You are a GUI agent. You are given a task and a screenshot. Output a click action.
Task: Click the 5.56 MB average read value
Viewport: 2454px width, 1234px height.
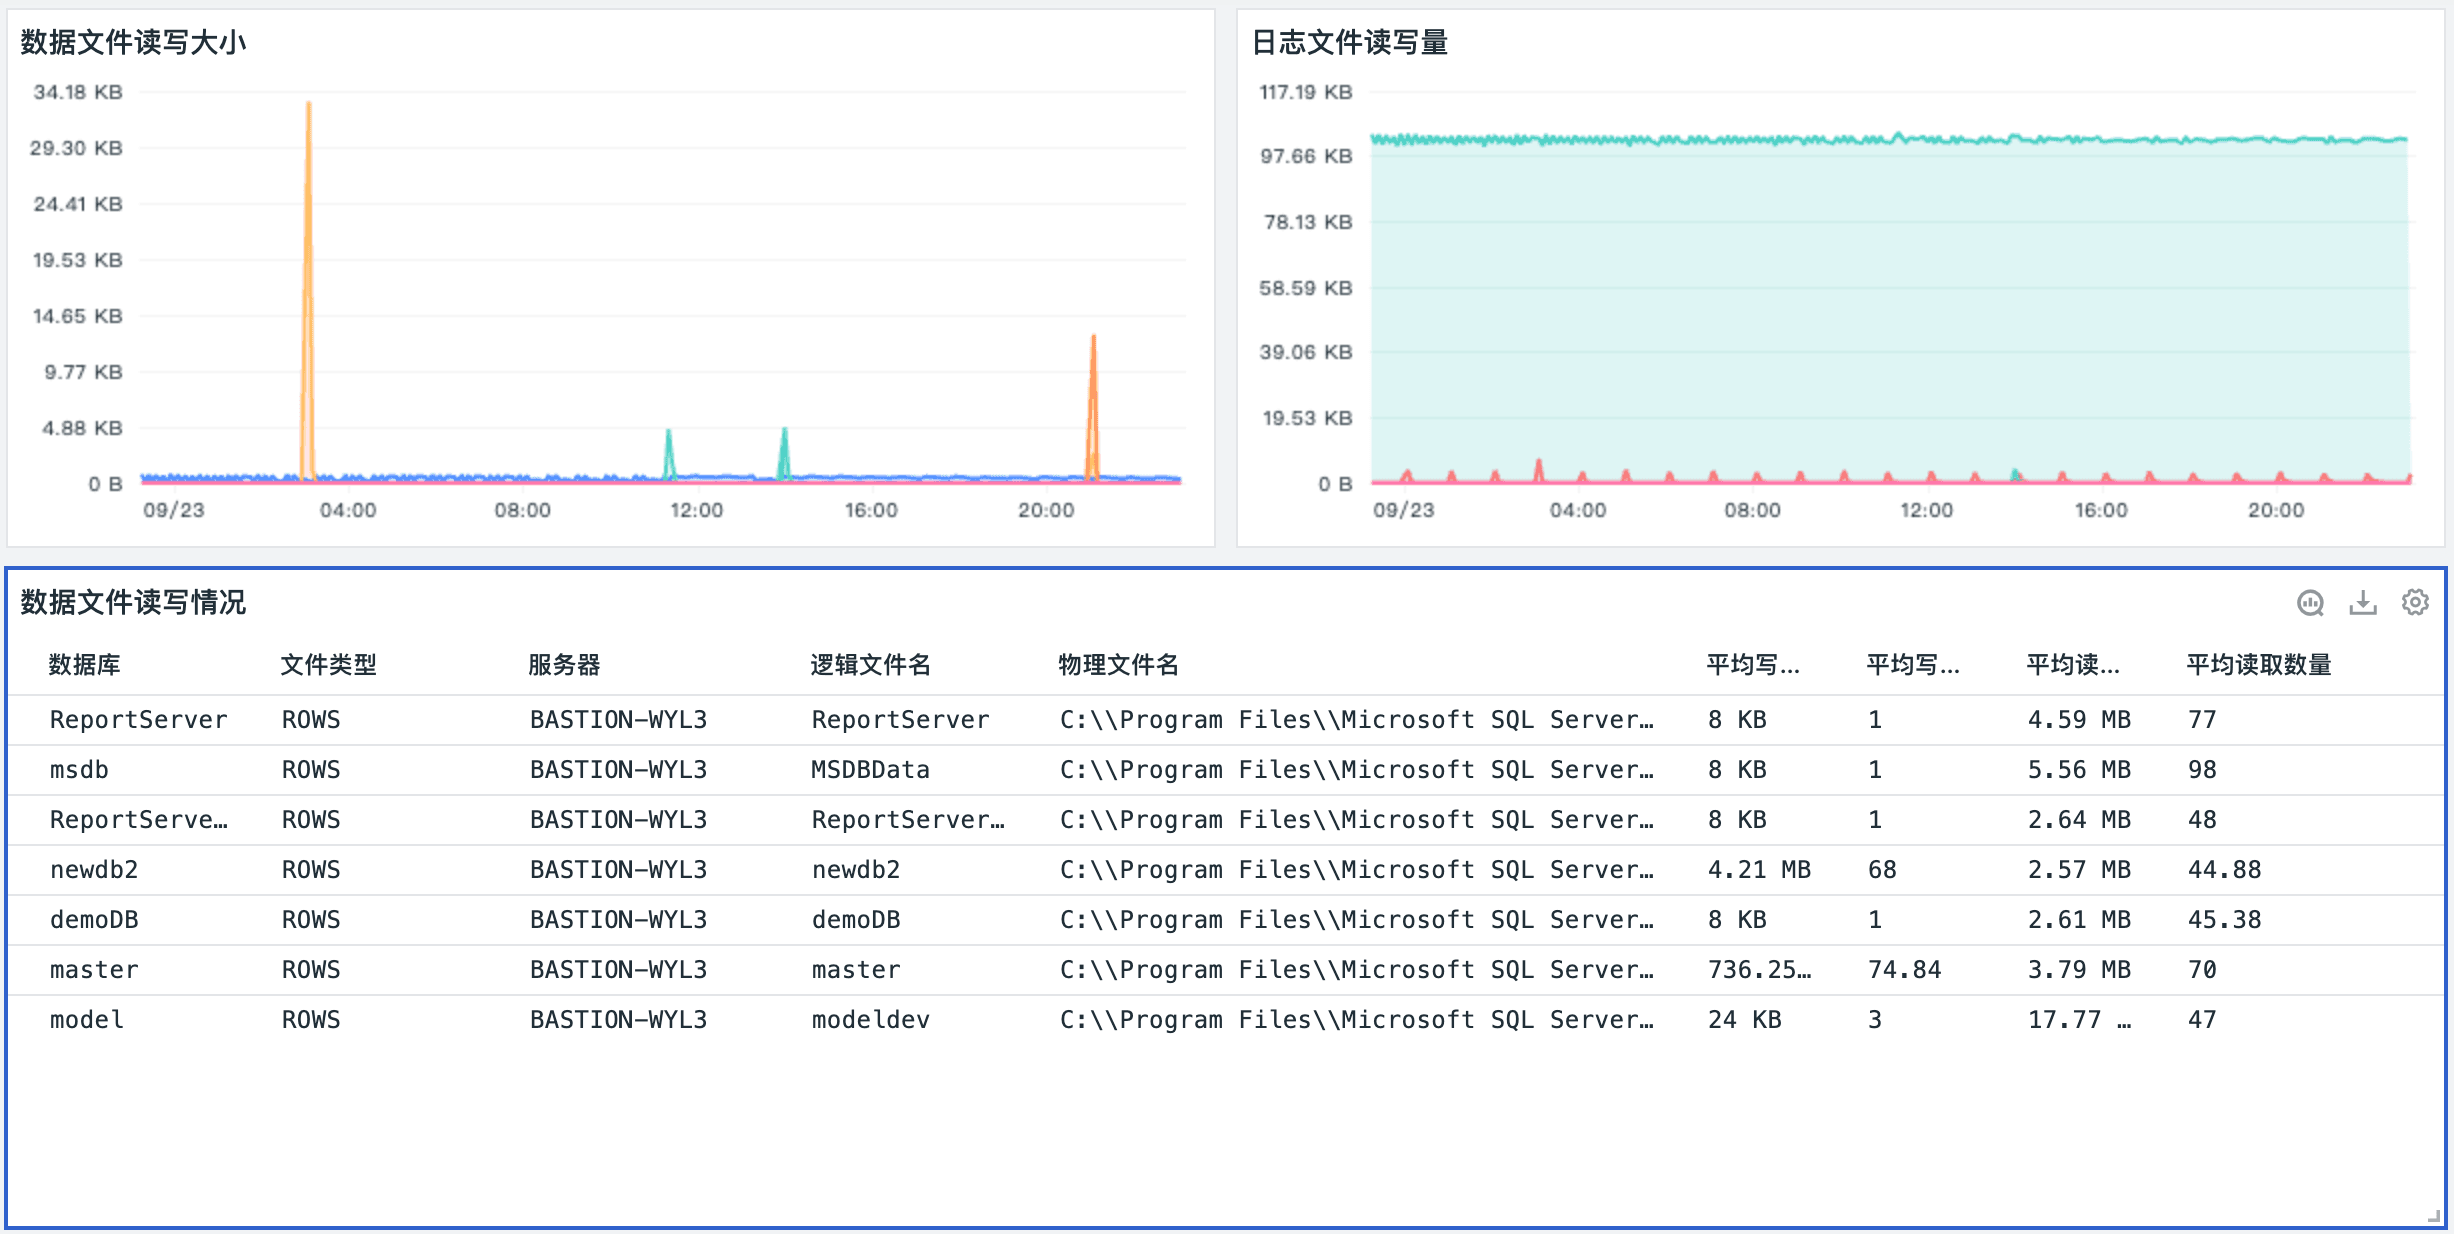(x=2079, y=770)
